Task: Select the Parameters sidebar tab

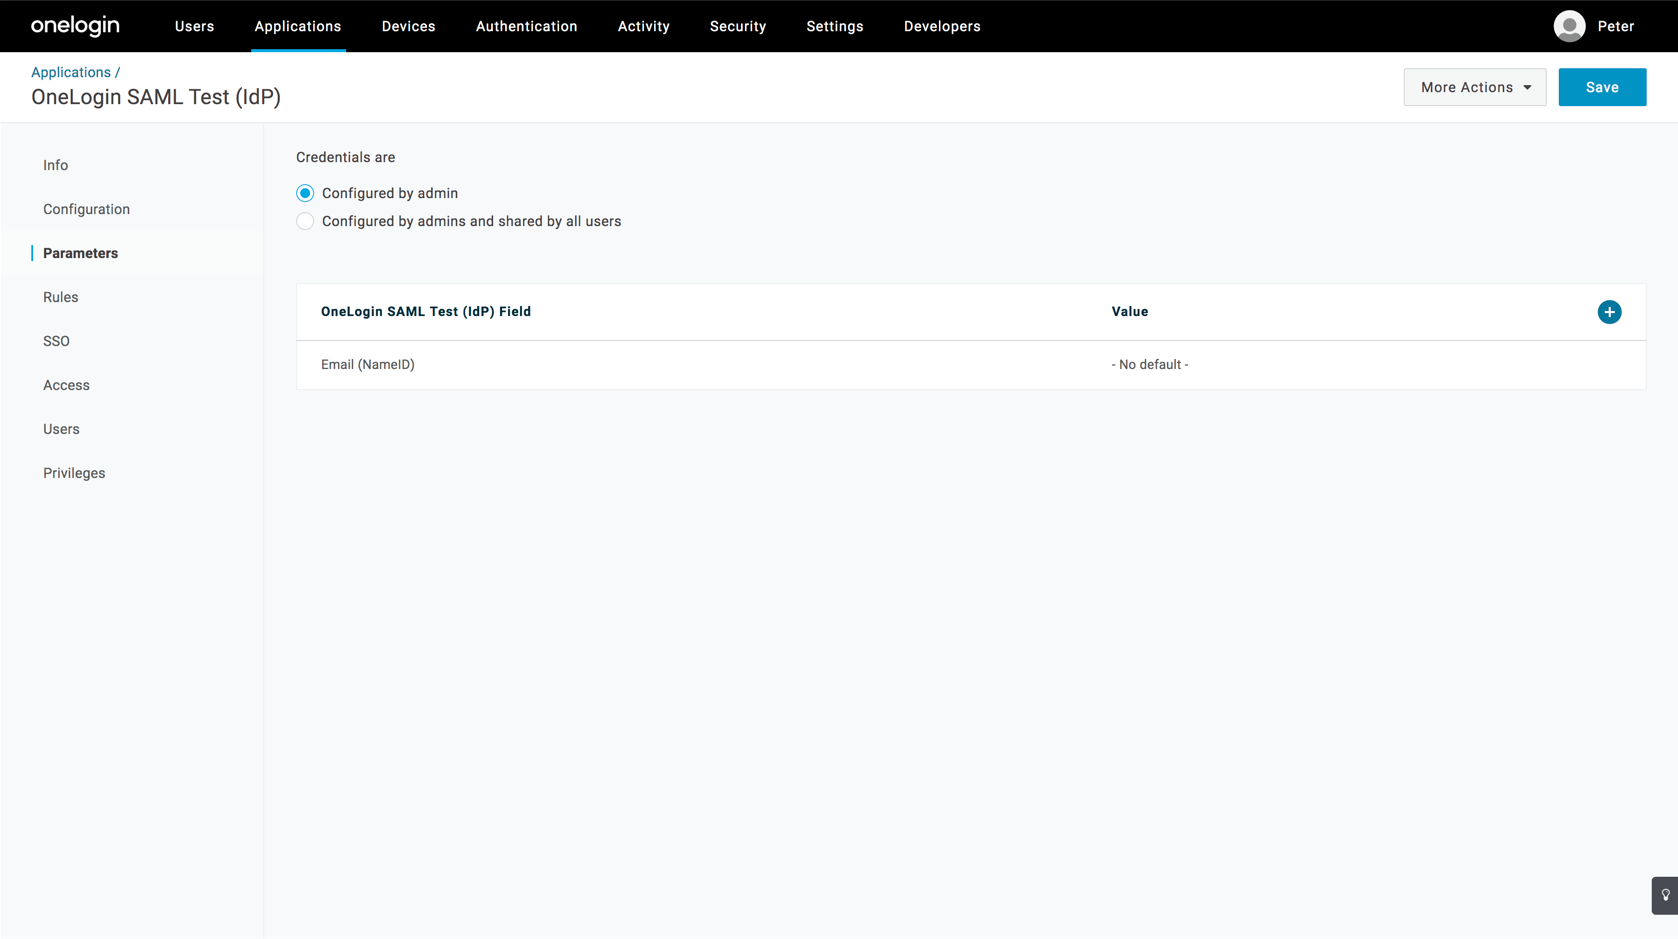Action: point(80,253)
